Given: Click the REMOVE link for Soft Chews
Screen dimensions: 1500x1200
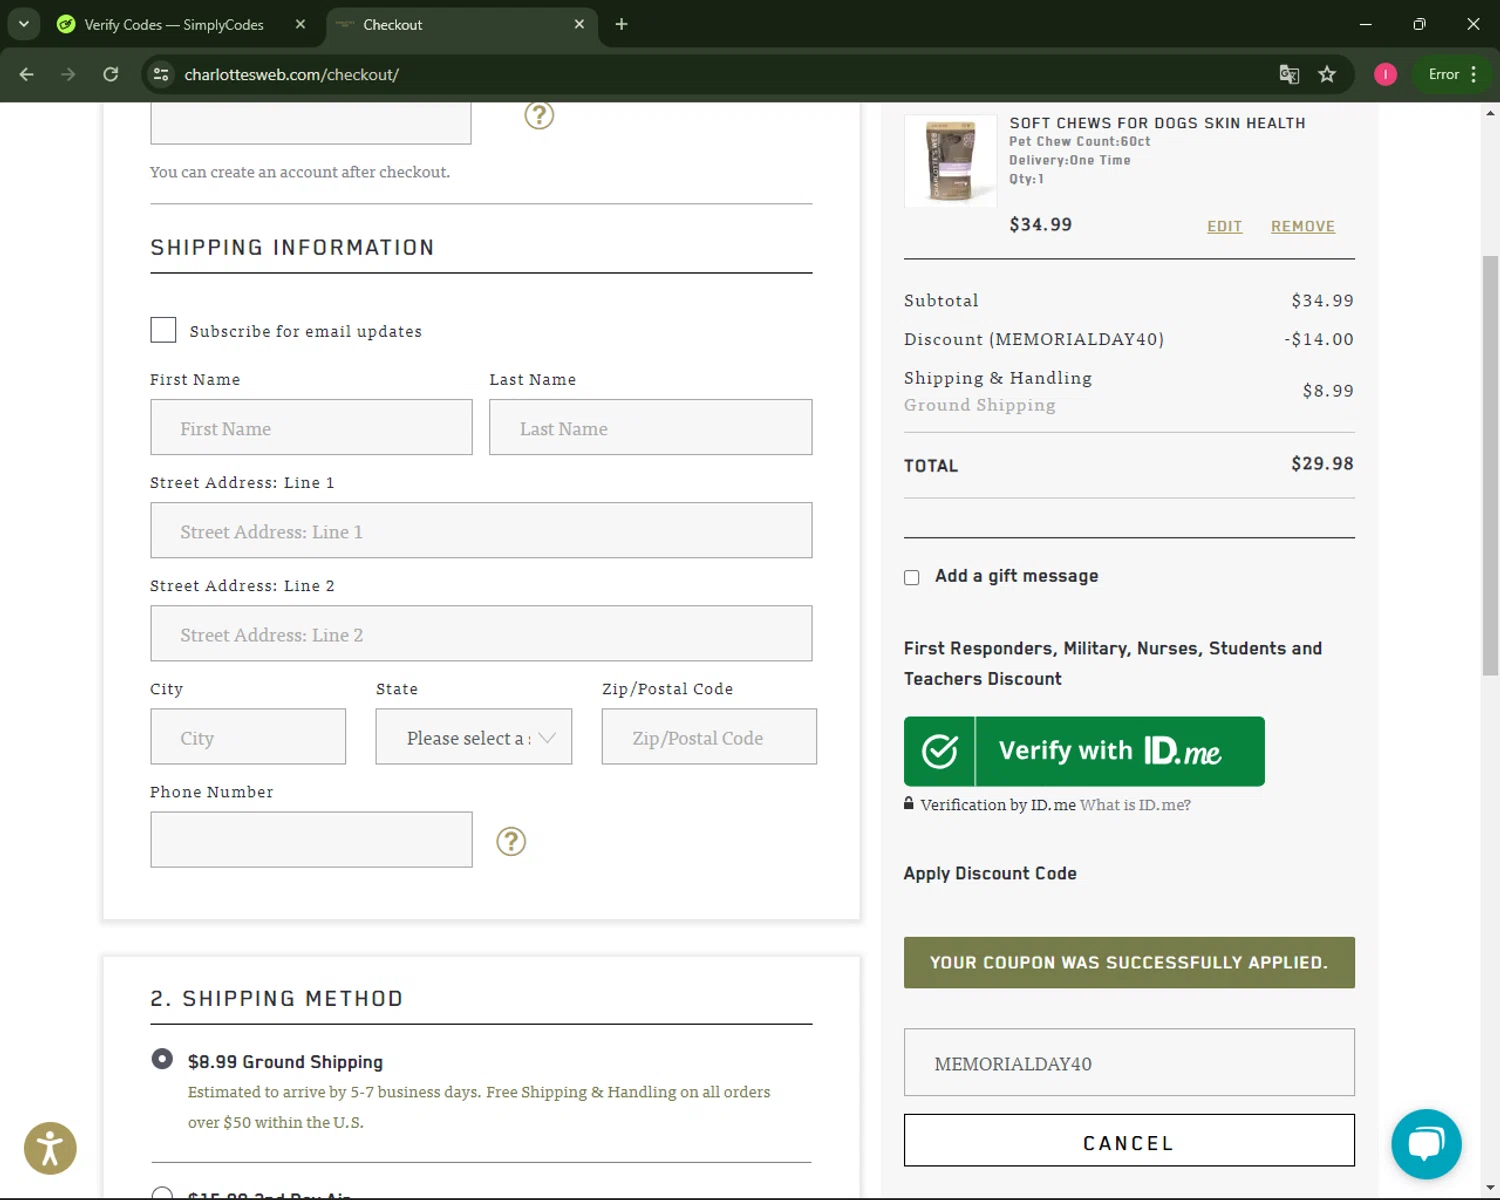Looking at the screenshot, I should click(x=1302, y=227).
